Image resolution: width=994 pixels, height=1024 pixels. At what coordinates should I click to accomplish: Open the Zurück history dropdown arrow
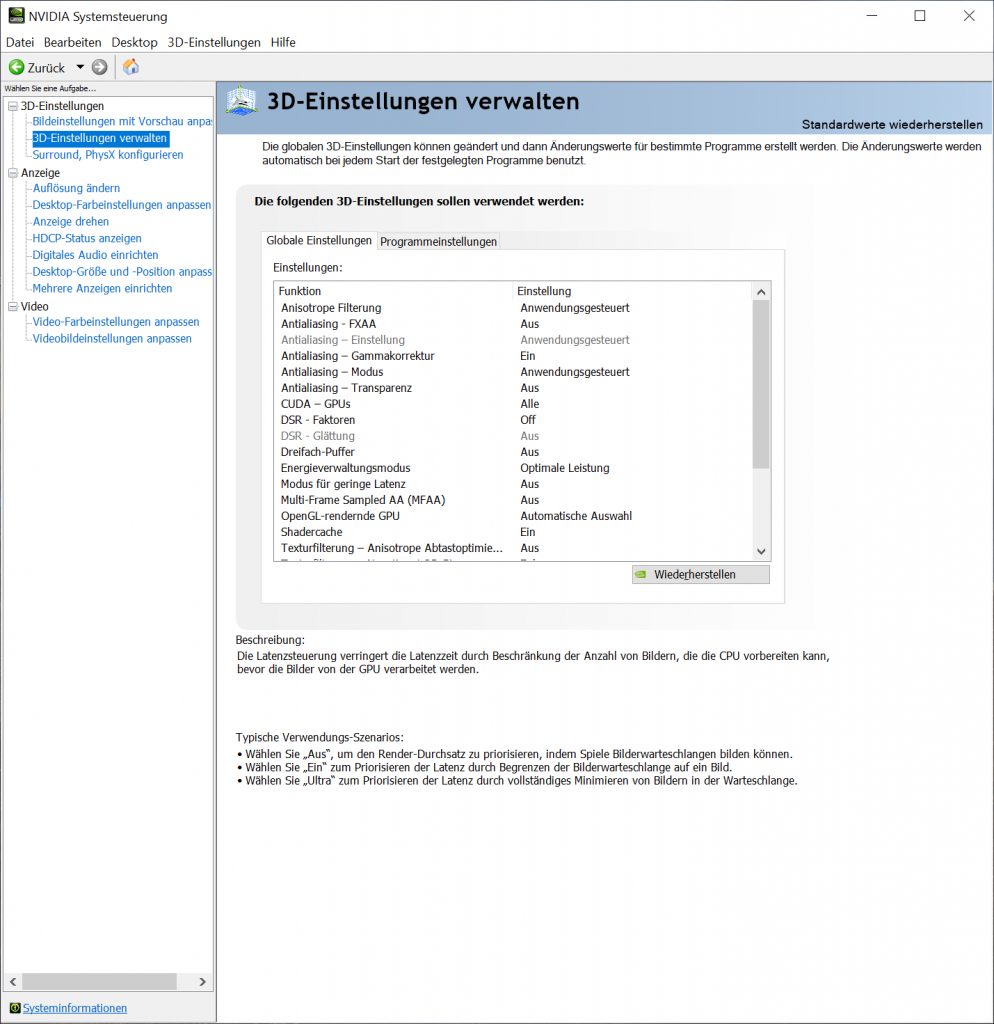point(80,67)
